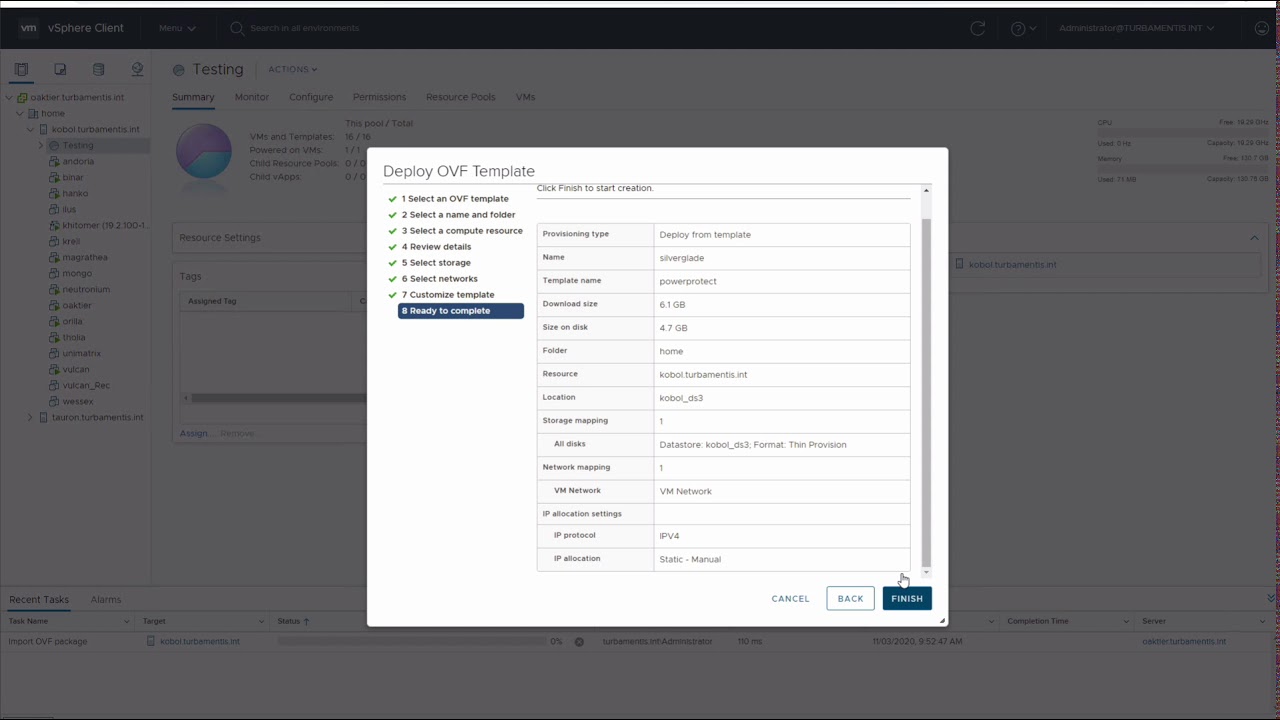This screenshot has width=1280, height=720.
Task: Open the oaktier.turbamentis.int server link in tasks
Action: pyautogui.click(x=1184, y=641)
